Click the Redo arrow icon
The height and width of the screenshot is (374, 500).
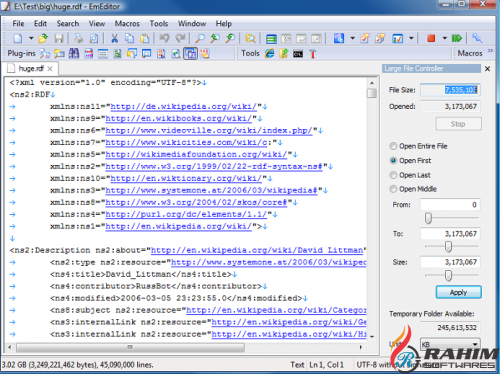(180, 38)
